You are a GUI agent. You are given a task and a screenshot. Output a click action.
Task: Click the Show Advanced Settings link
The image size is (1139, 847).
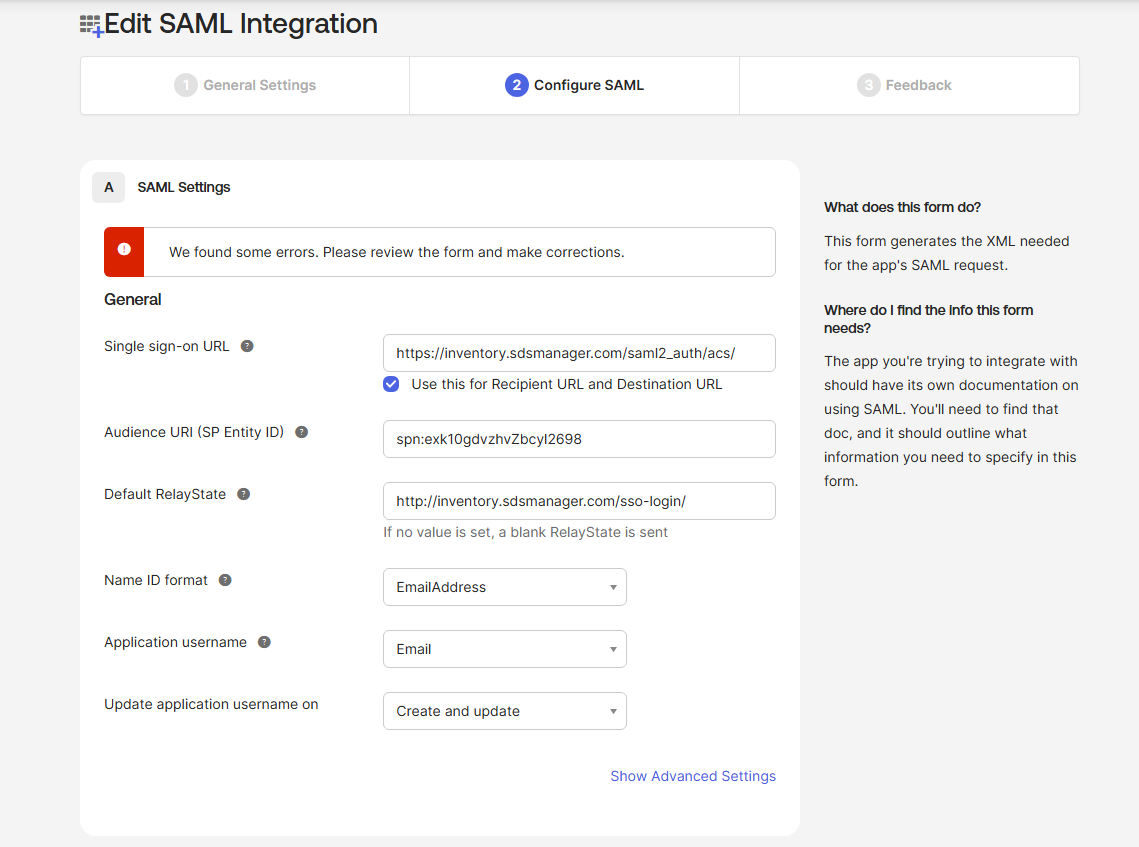tap(692, 776)
